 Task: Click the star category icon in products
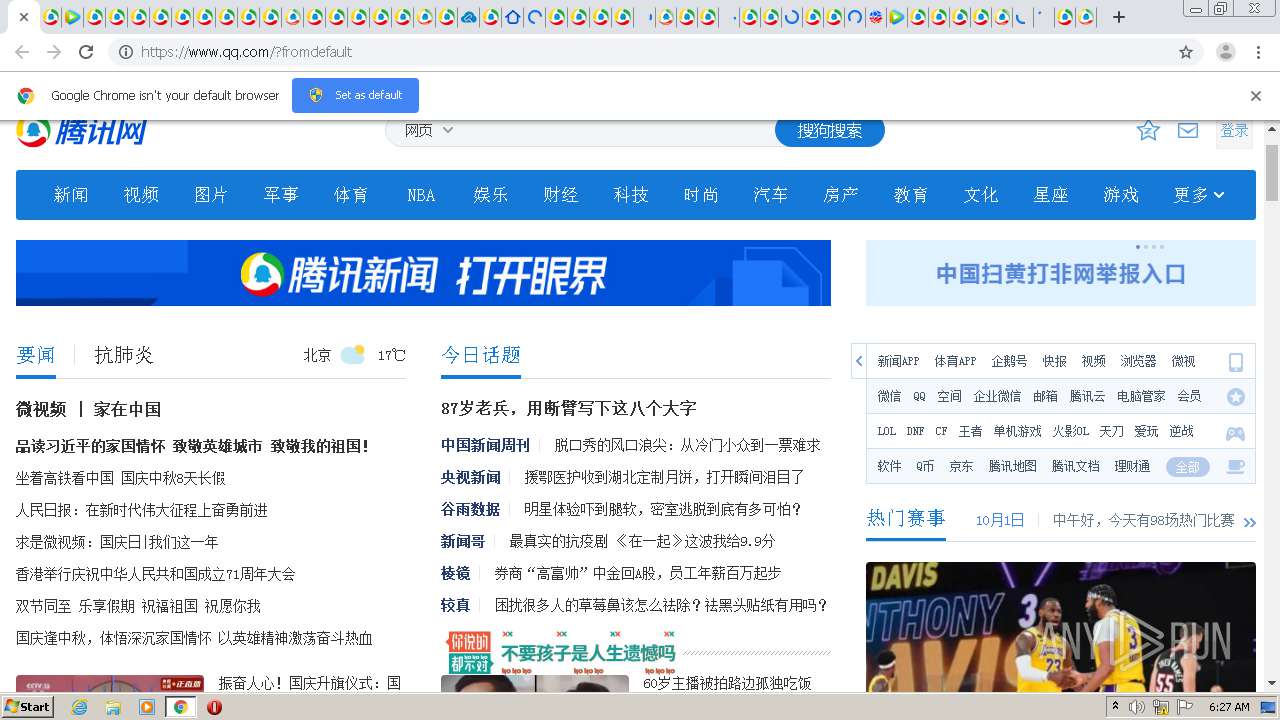pos(1236,397)
